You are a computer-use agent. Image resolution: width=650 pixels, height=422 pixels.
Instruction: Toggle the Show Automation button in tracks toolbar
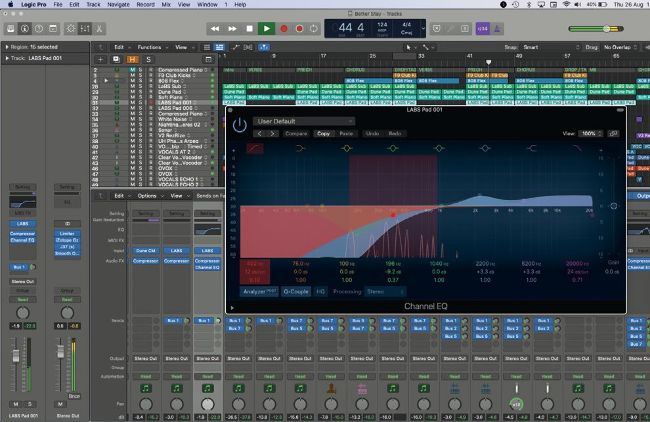(x=235, y=47)
